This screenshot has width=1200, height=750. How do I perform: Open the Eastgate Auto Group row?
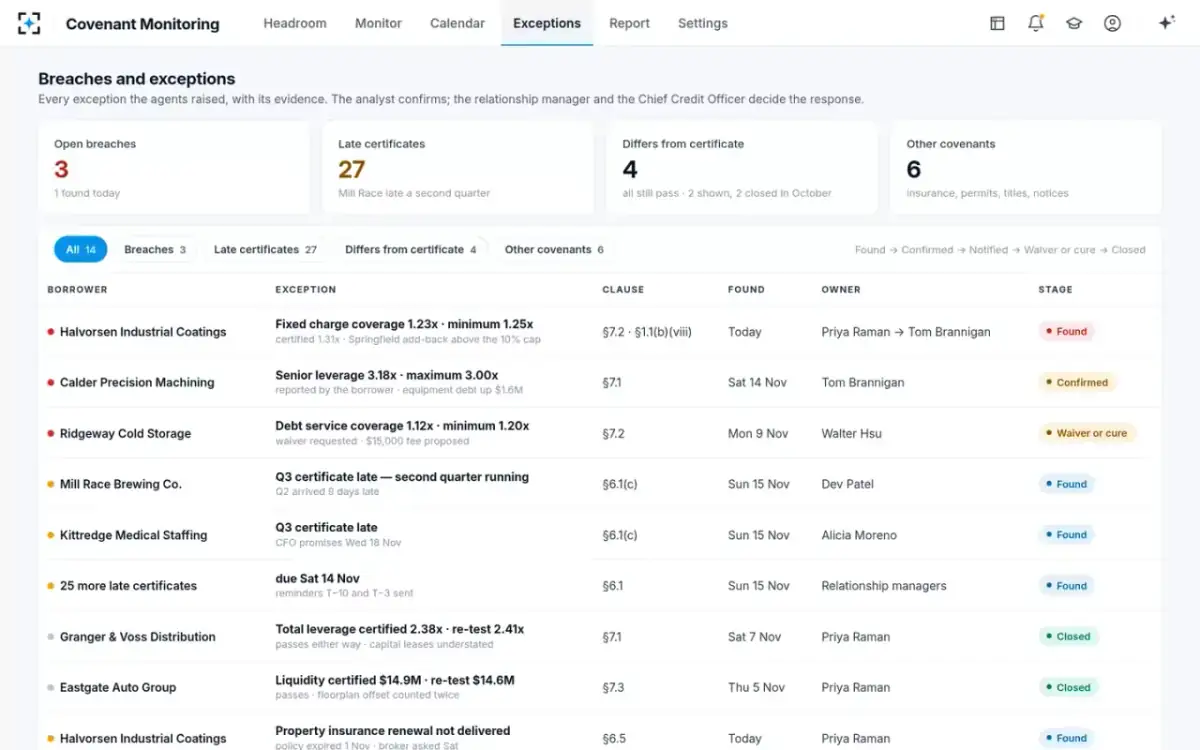[600, 687]
